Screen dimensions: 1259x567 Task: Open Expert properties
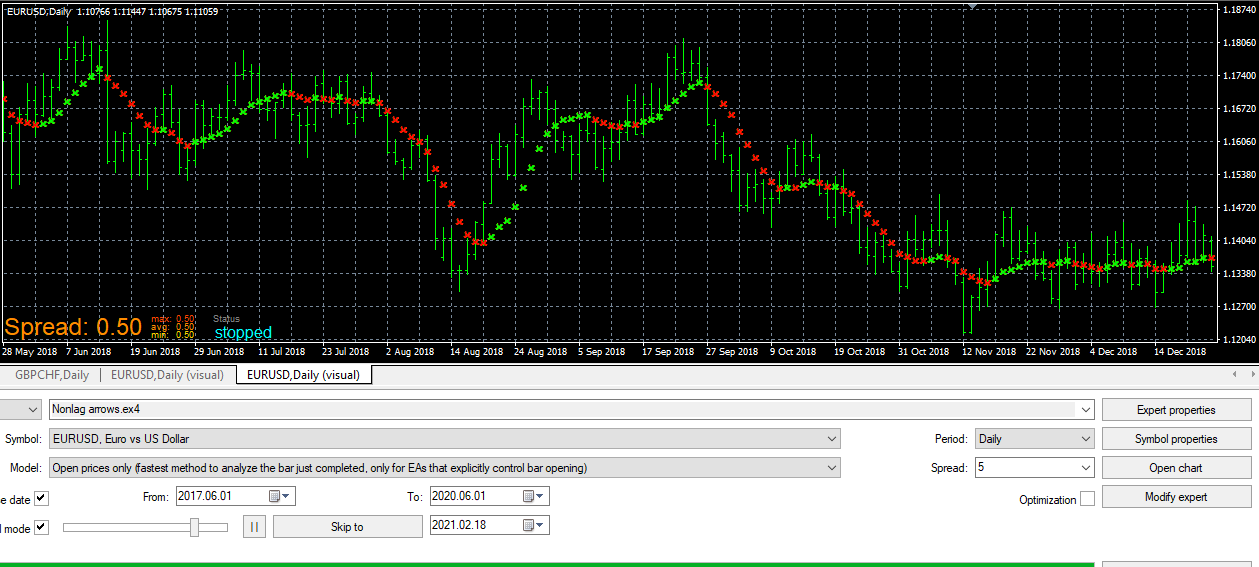pyautogui.click(x=1176, y=409)
